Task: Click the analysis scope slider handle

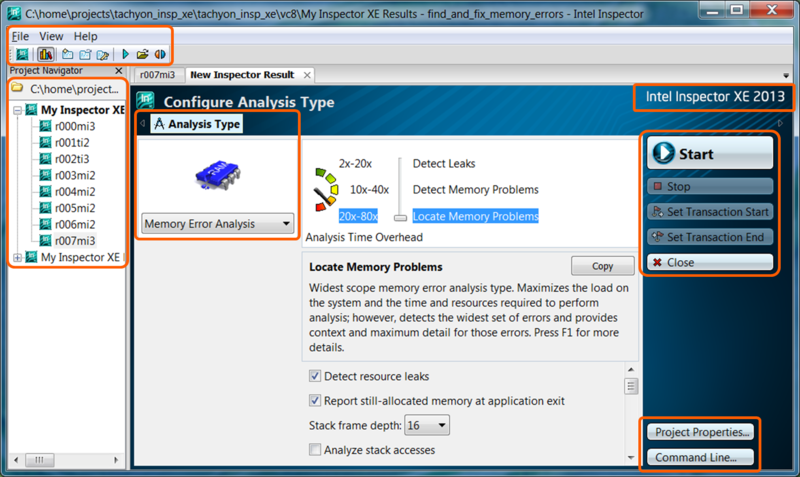Action: pyautogui.click(x=401, y=218)
